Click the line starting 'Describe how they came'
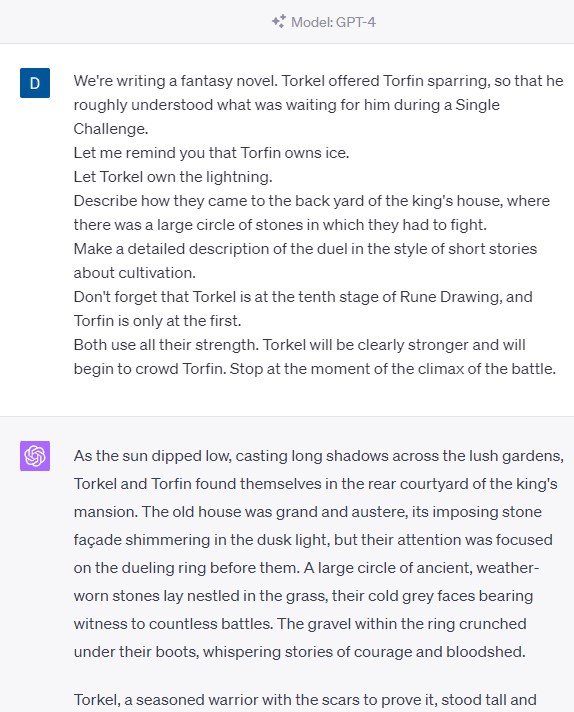574x712 pixels. [x=312, y=201]
